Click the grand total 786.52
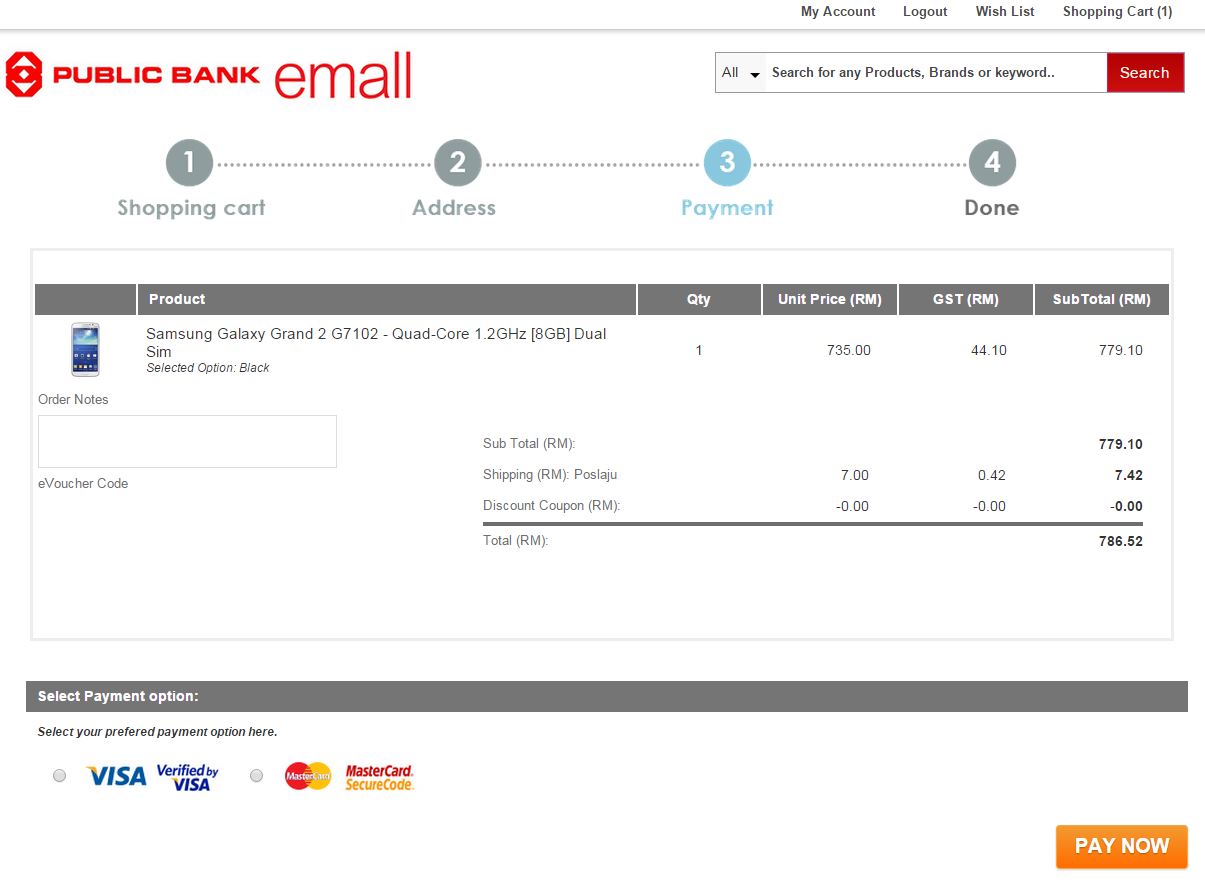This screenshot has height=892, width=1205. [x=1121, y=541]
